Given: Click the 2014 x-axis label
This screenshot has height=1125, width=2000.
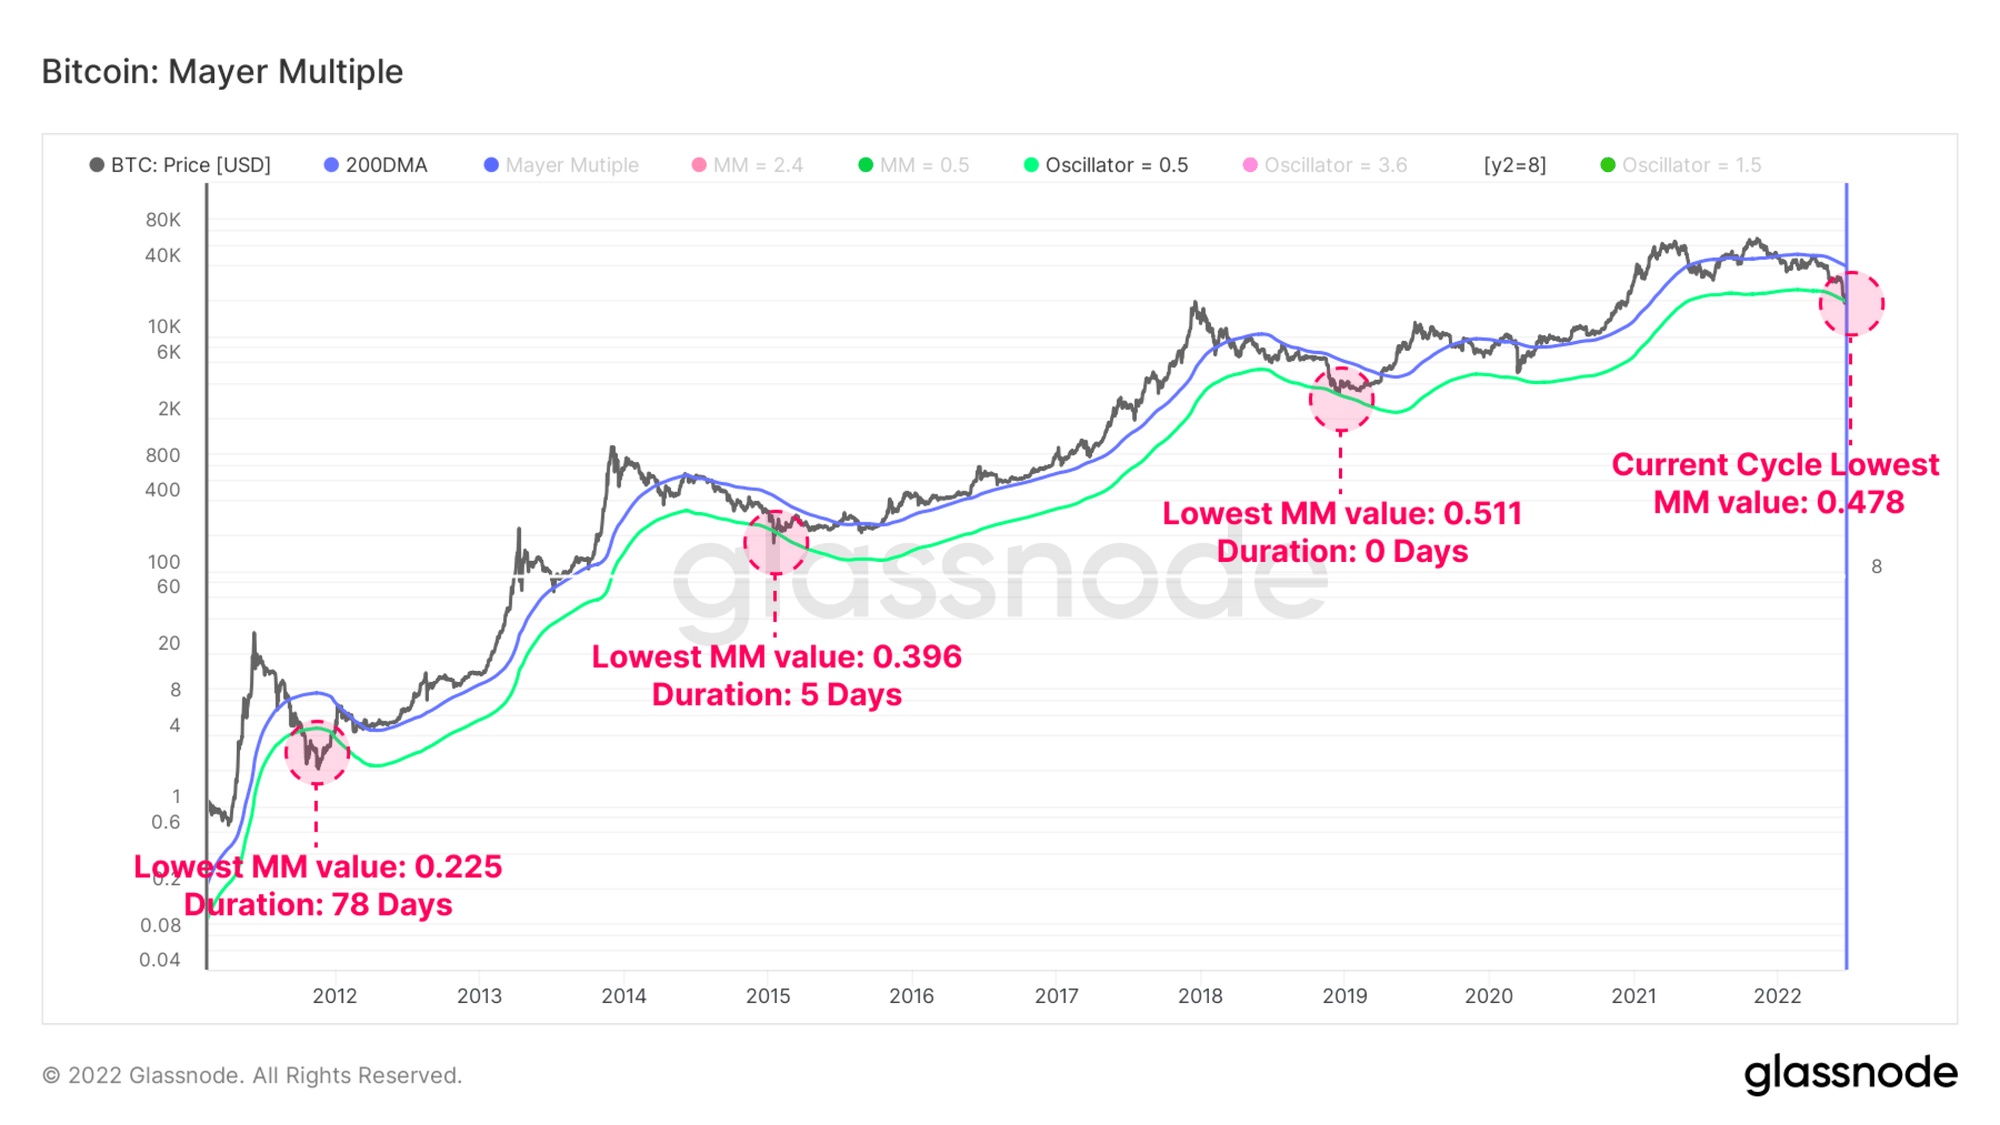Looking at the screenshot, I should tap(624, 996).
